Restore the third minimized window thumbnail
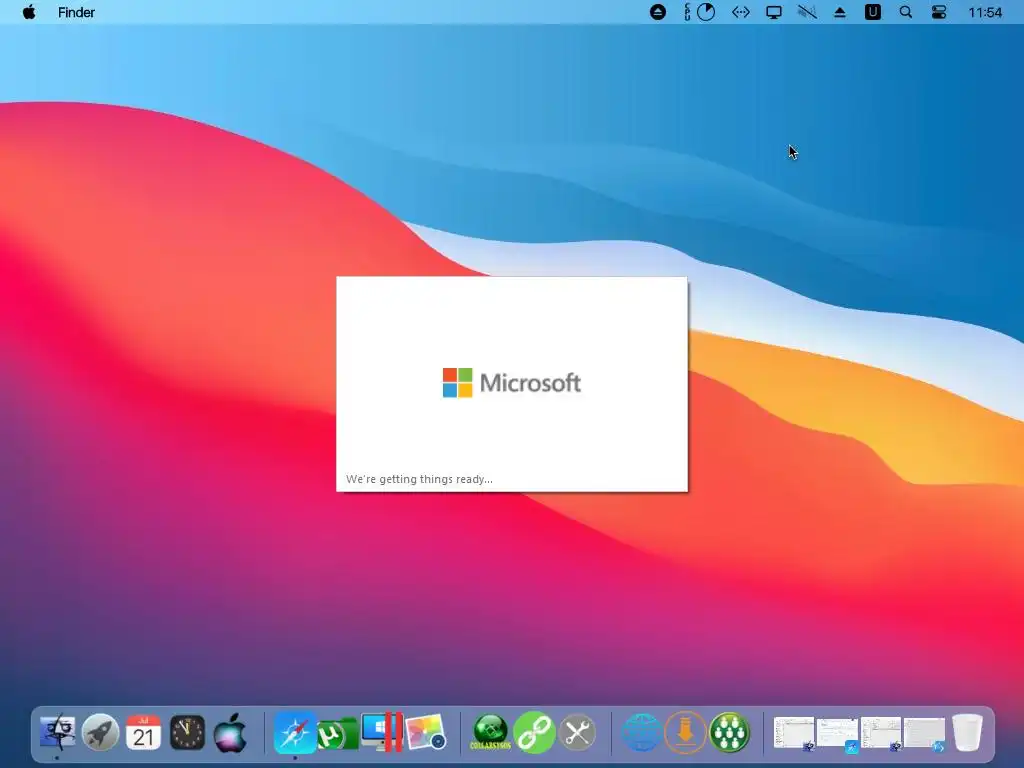 (880, 733)
